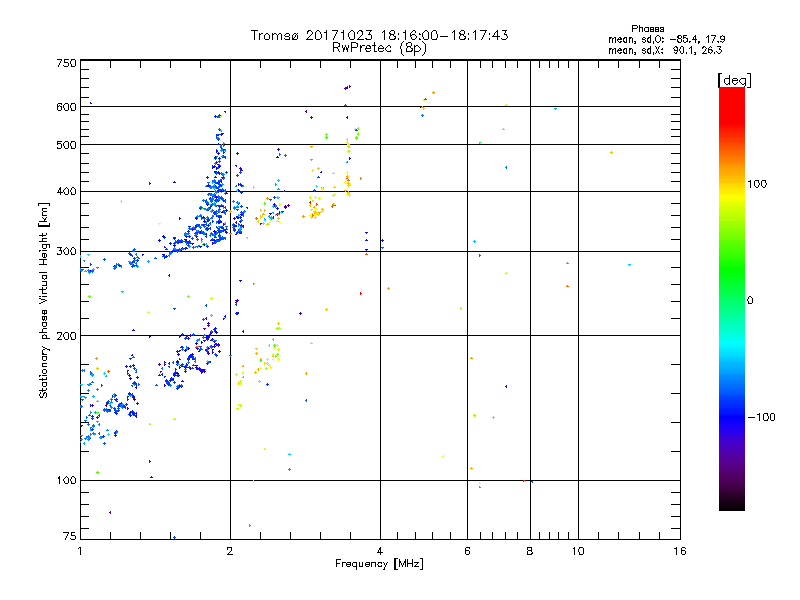Screen dimensions: 800x600
Task: Select the mean, sd,O statistics line
Action: (x=665, y=39)
